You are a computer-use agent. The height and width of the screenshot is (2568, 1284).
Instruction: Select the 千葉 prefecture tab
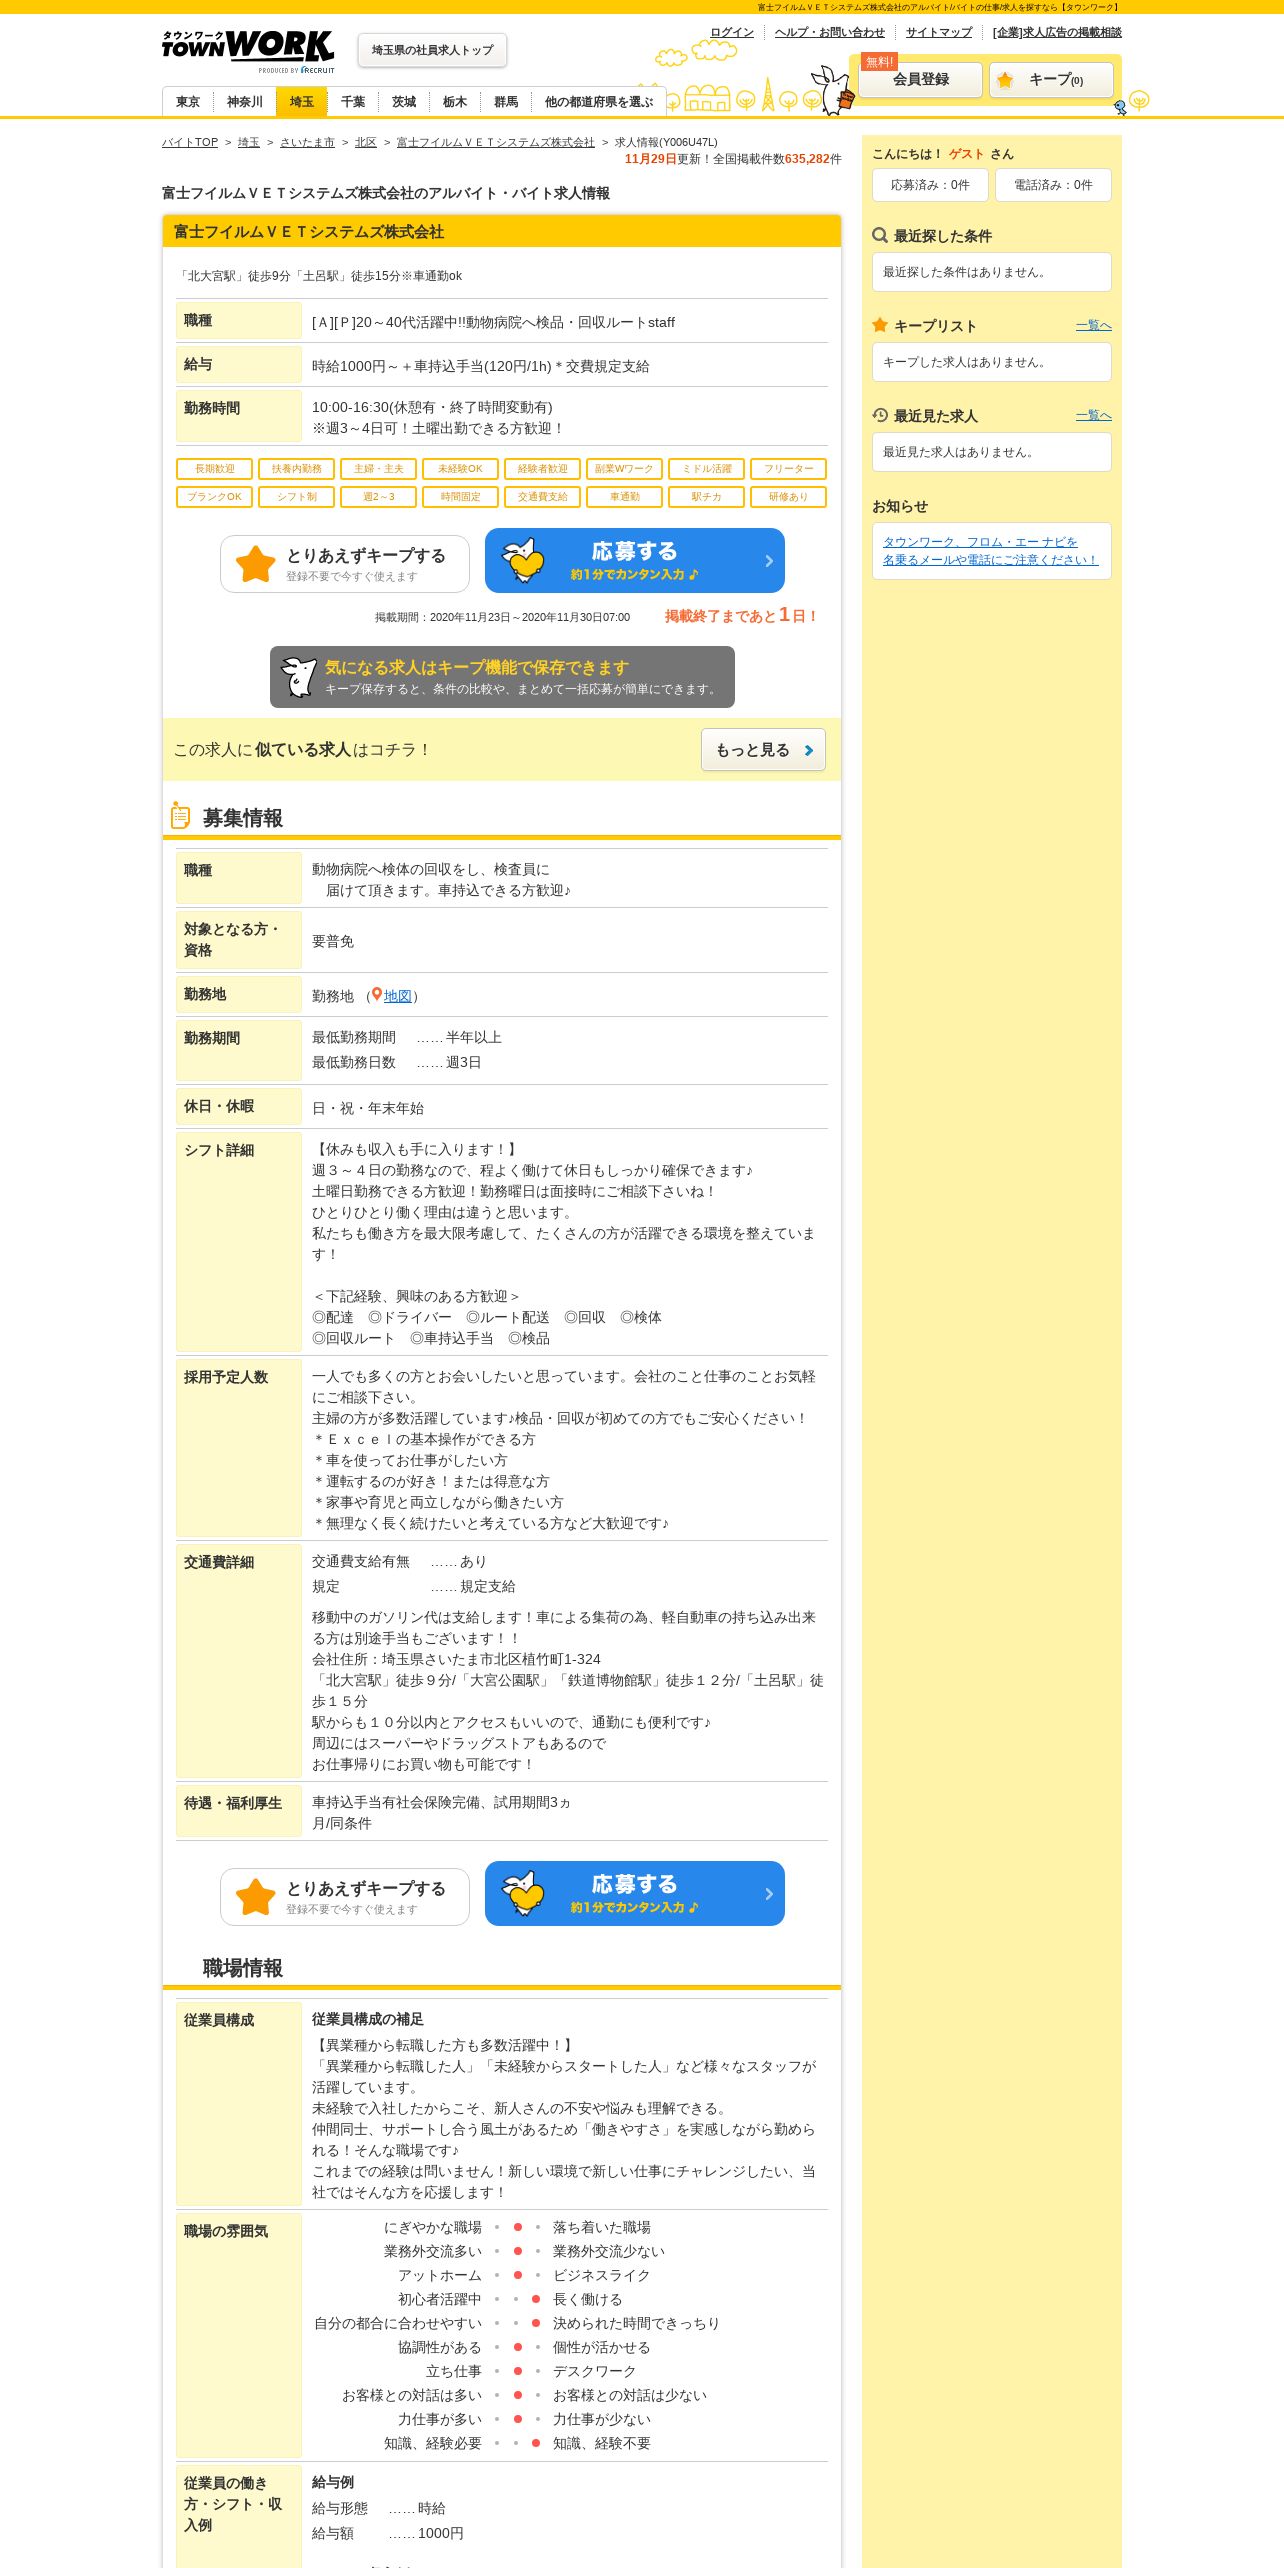353,102
